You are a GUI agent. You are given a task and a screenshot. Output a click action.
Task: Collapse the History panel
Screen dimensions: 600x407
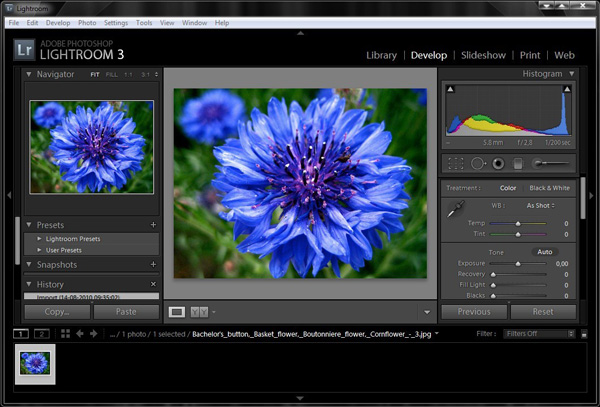29,284
